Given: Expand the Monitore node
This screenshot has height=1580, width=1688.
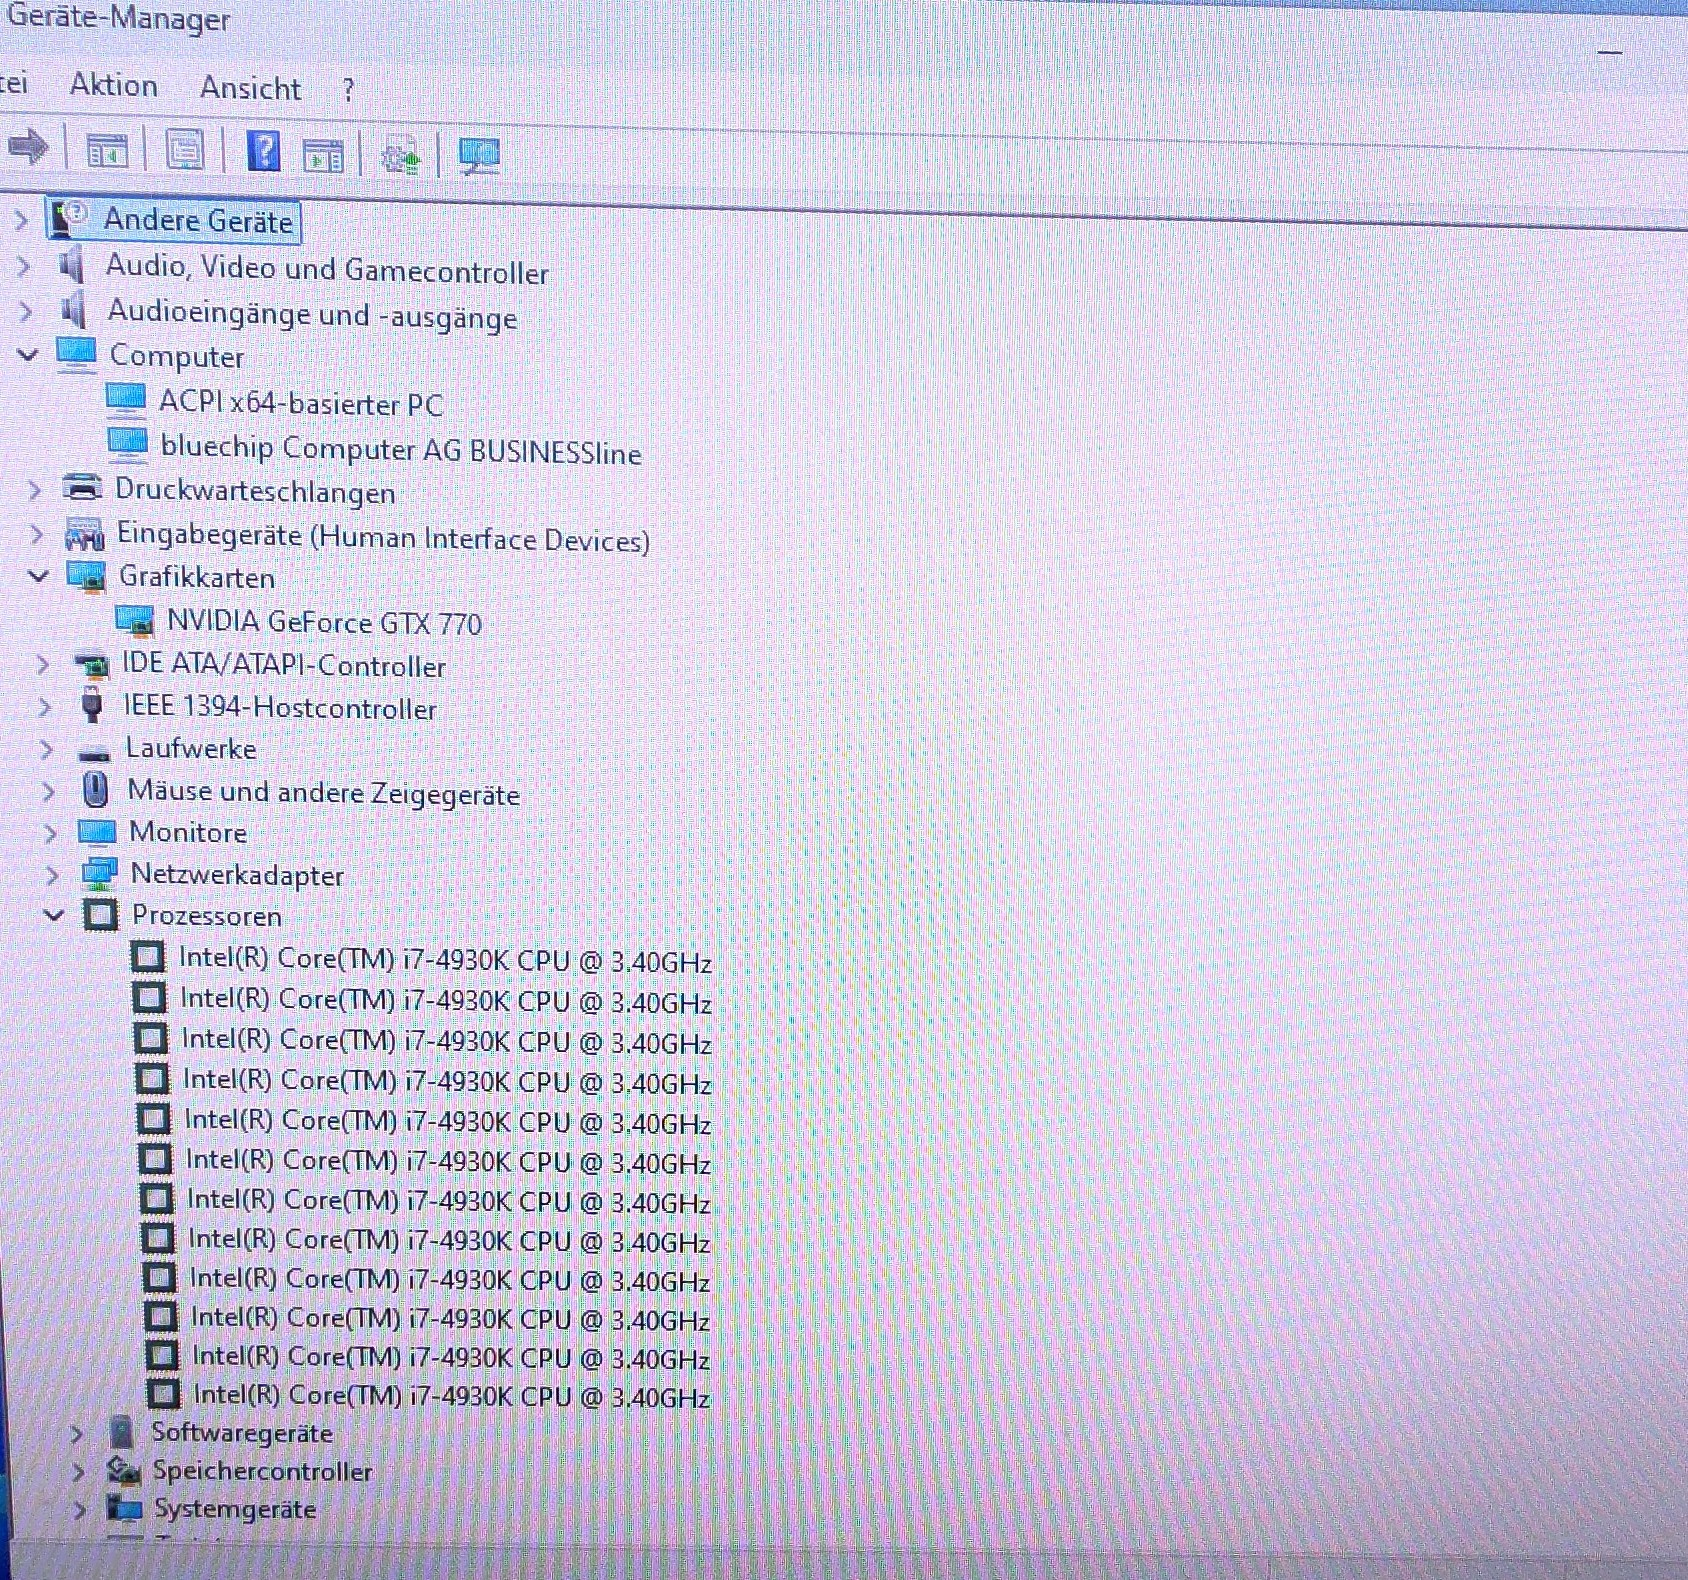Looking at the screenshot, I should [x=50, y=833].
